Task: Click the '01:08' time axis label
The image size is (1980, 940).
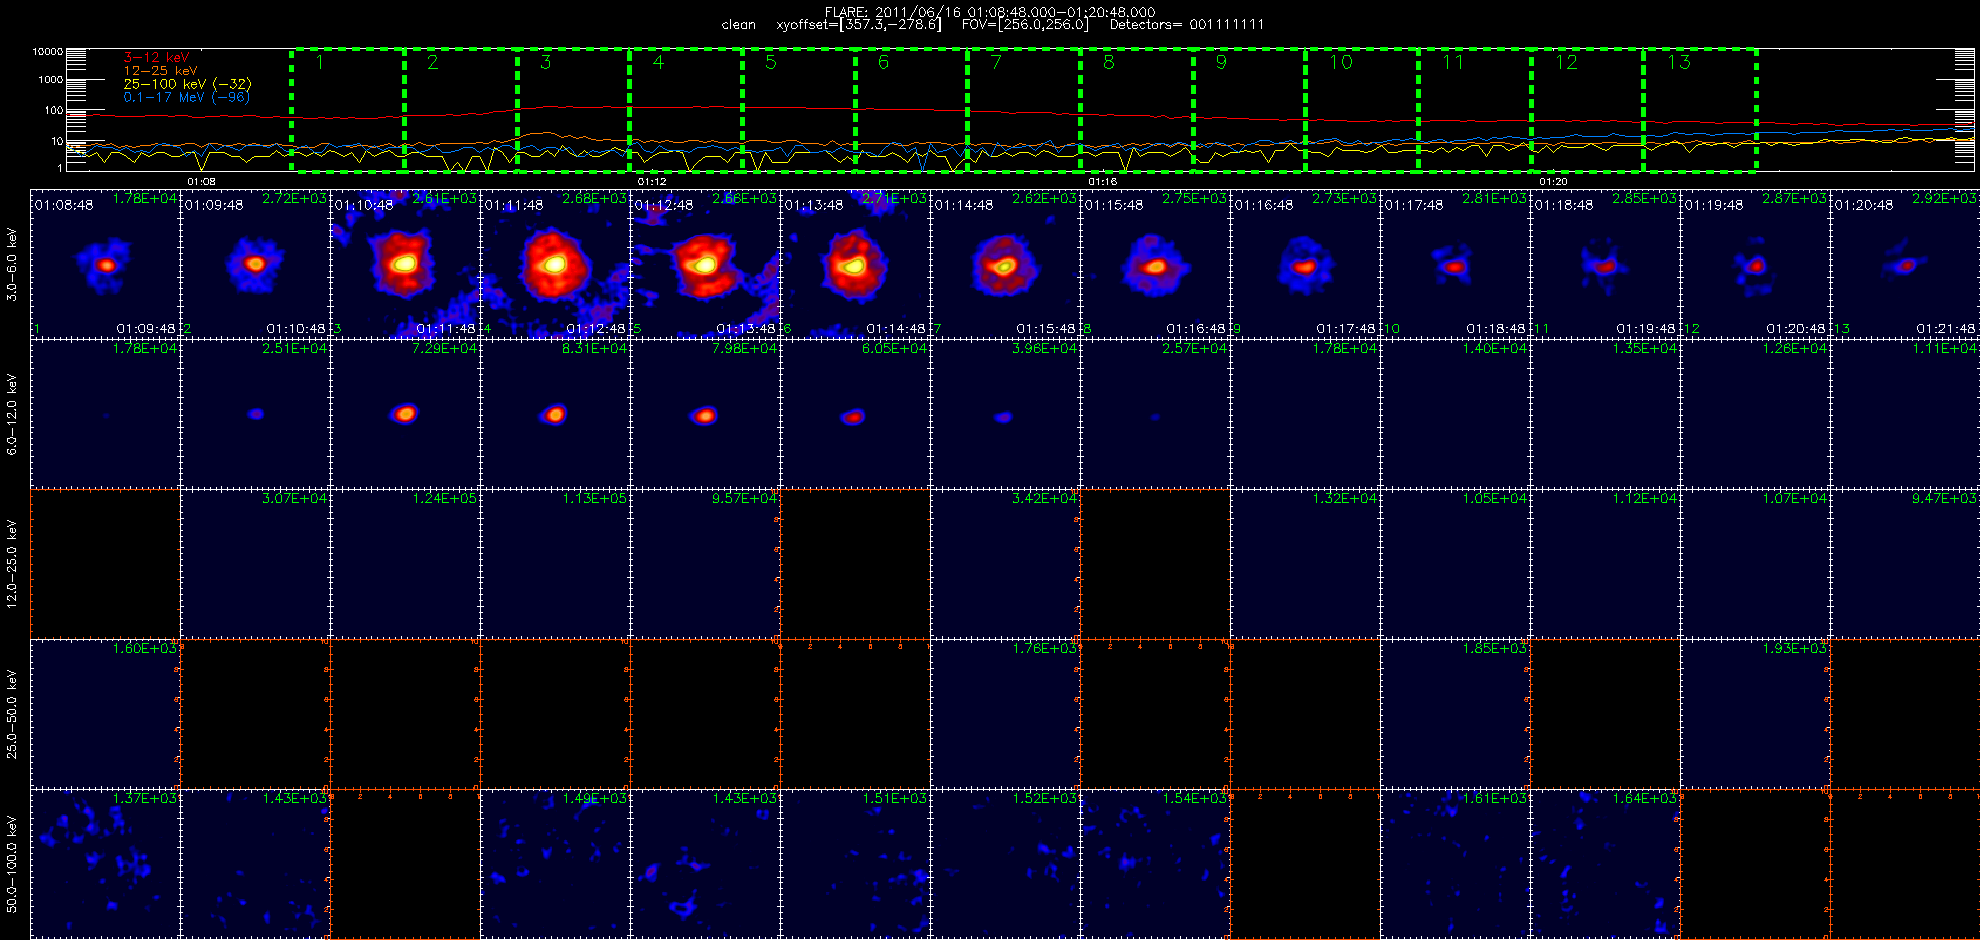Action: pyautogui.click(x=201, y=181)
